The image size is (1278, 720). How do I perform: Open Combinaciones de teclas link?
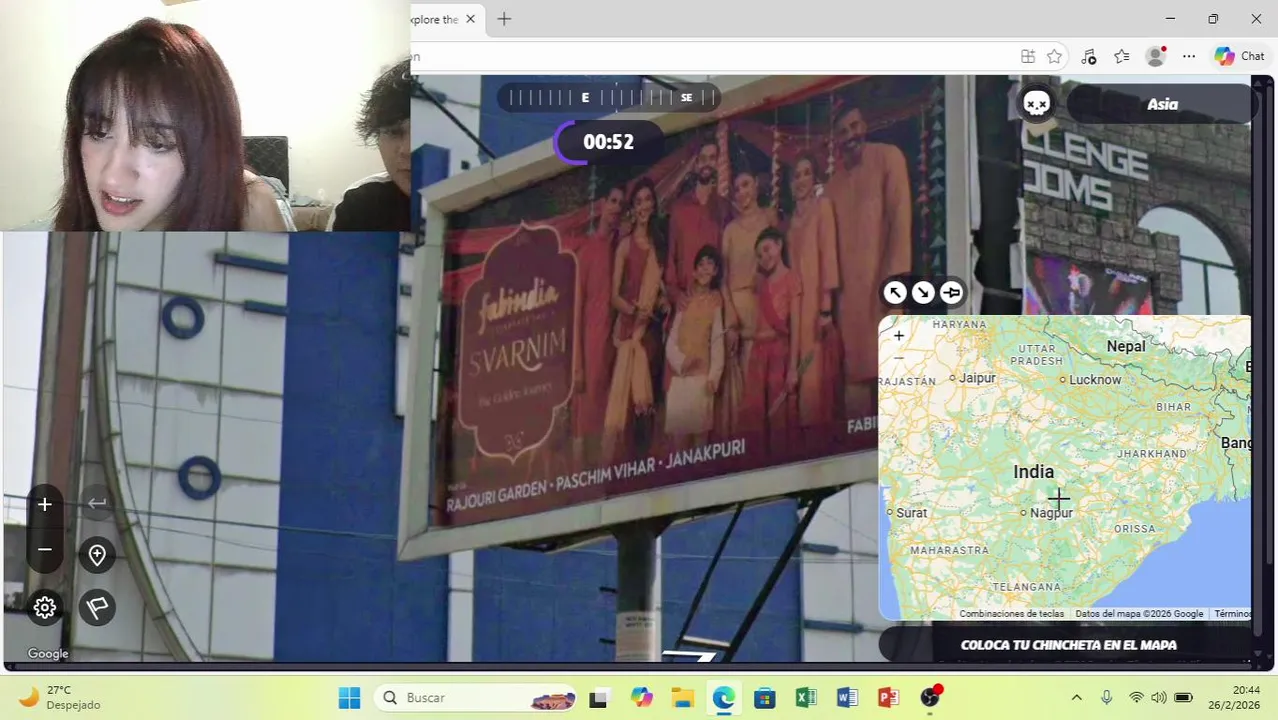pos(1011,614)
